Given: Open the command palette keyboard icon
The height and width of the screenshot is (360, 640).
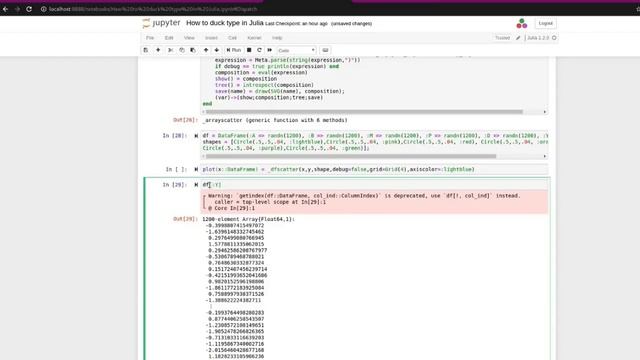Looking at the screenshot, I should [x=325, y=50].
